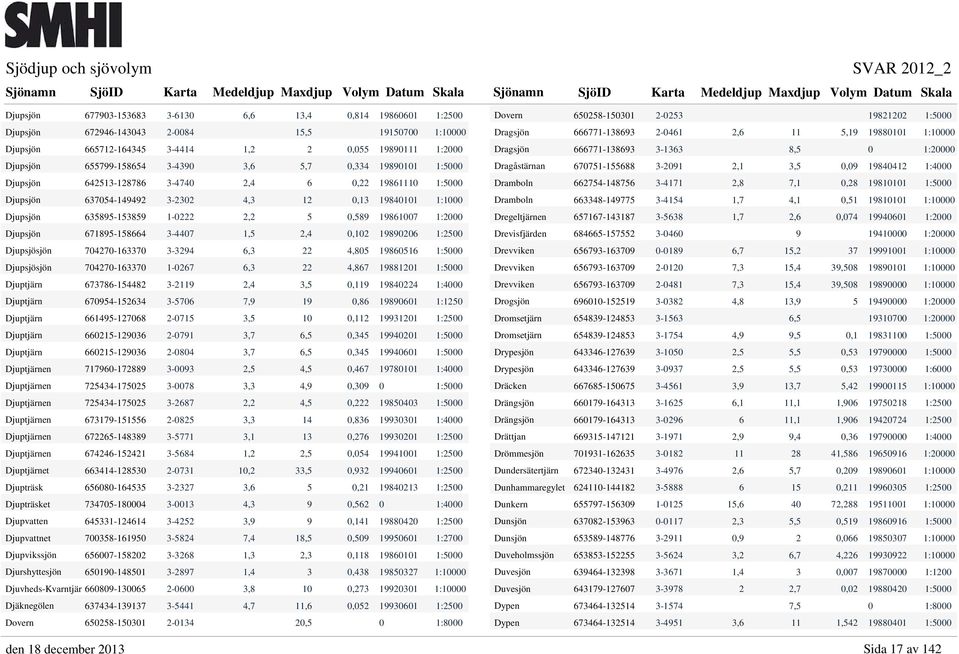Viewport: 959px width, 654px height.
Task: Select the Karta value '3-1563'
Action: pos(668,318)
